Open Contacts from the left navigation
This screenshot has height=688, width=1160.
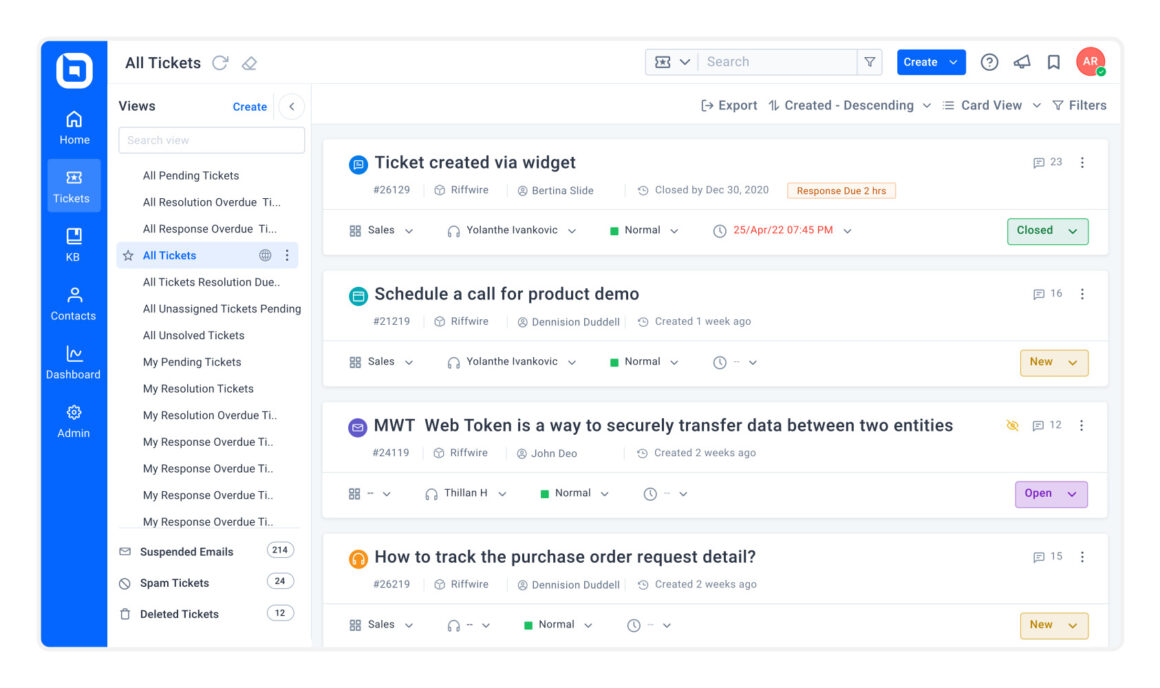pyautogui.click(x=72, y=303)
